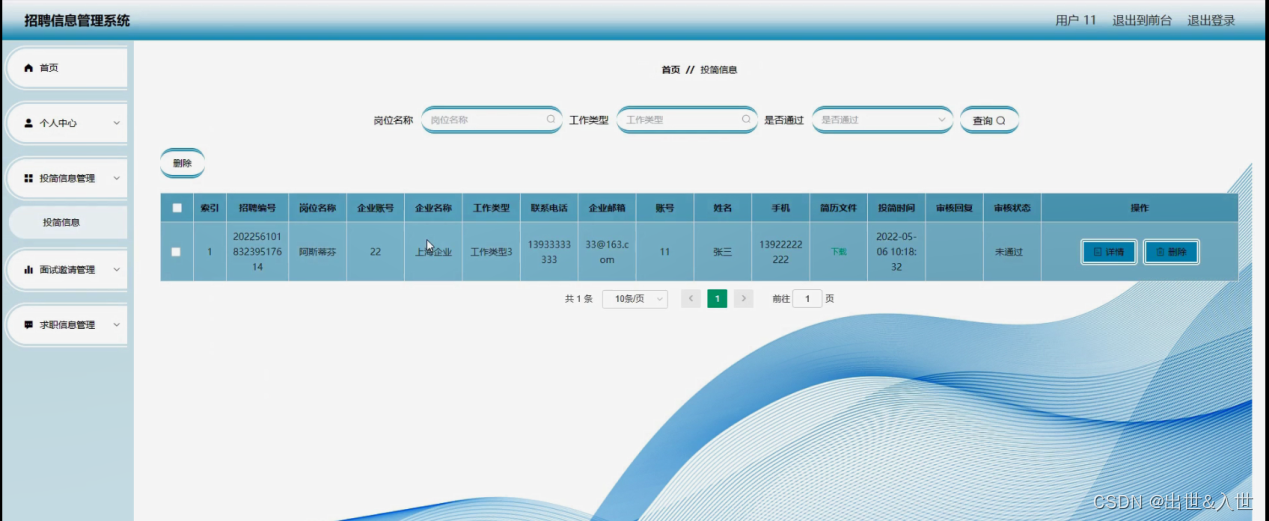The width and height of the screenshot is (1269, 521).
Task: Go to previous page arrow
Action: click(x=691, y=299)
